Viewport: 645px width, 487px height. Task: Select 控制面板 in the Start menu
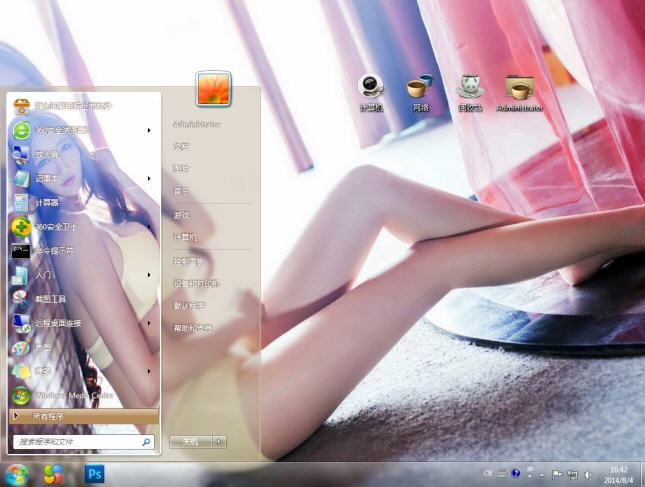pyautogui.click(x=188, y=261)
